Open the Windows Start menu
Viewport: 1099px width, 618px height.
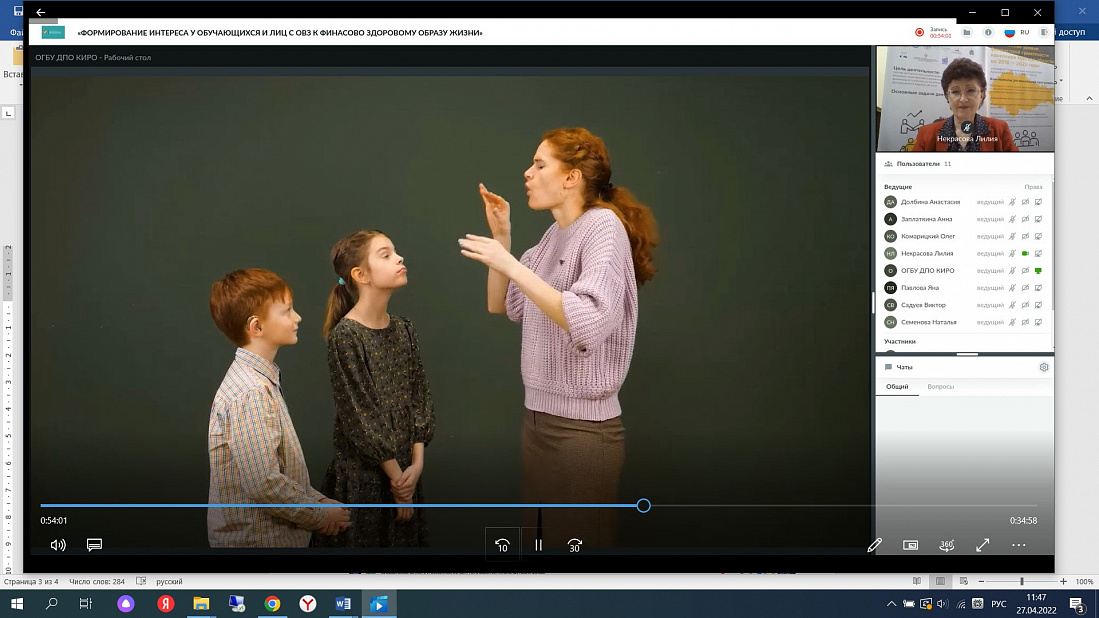pos(17,603)
